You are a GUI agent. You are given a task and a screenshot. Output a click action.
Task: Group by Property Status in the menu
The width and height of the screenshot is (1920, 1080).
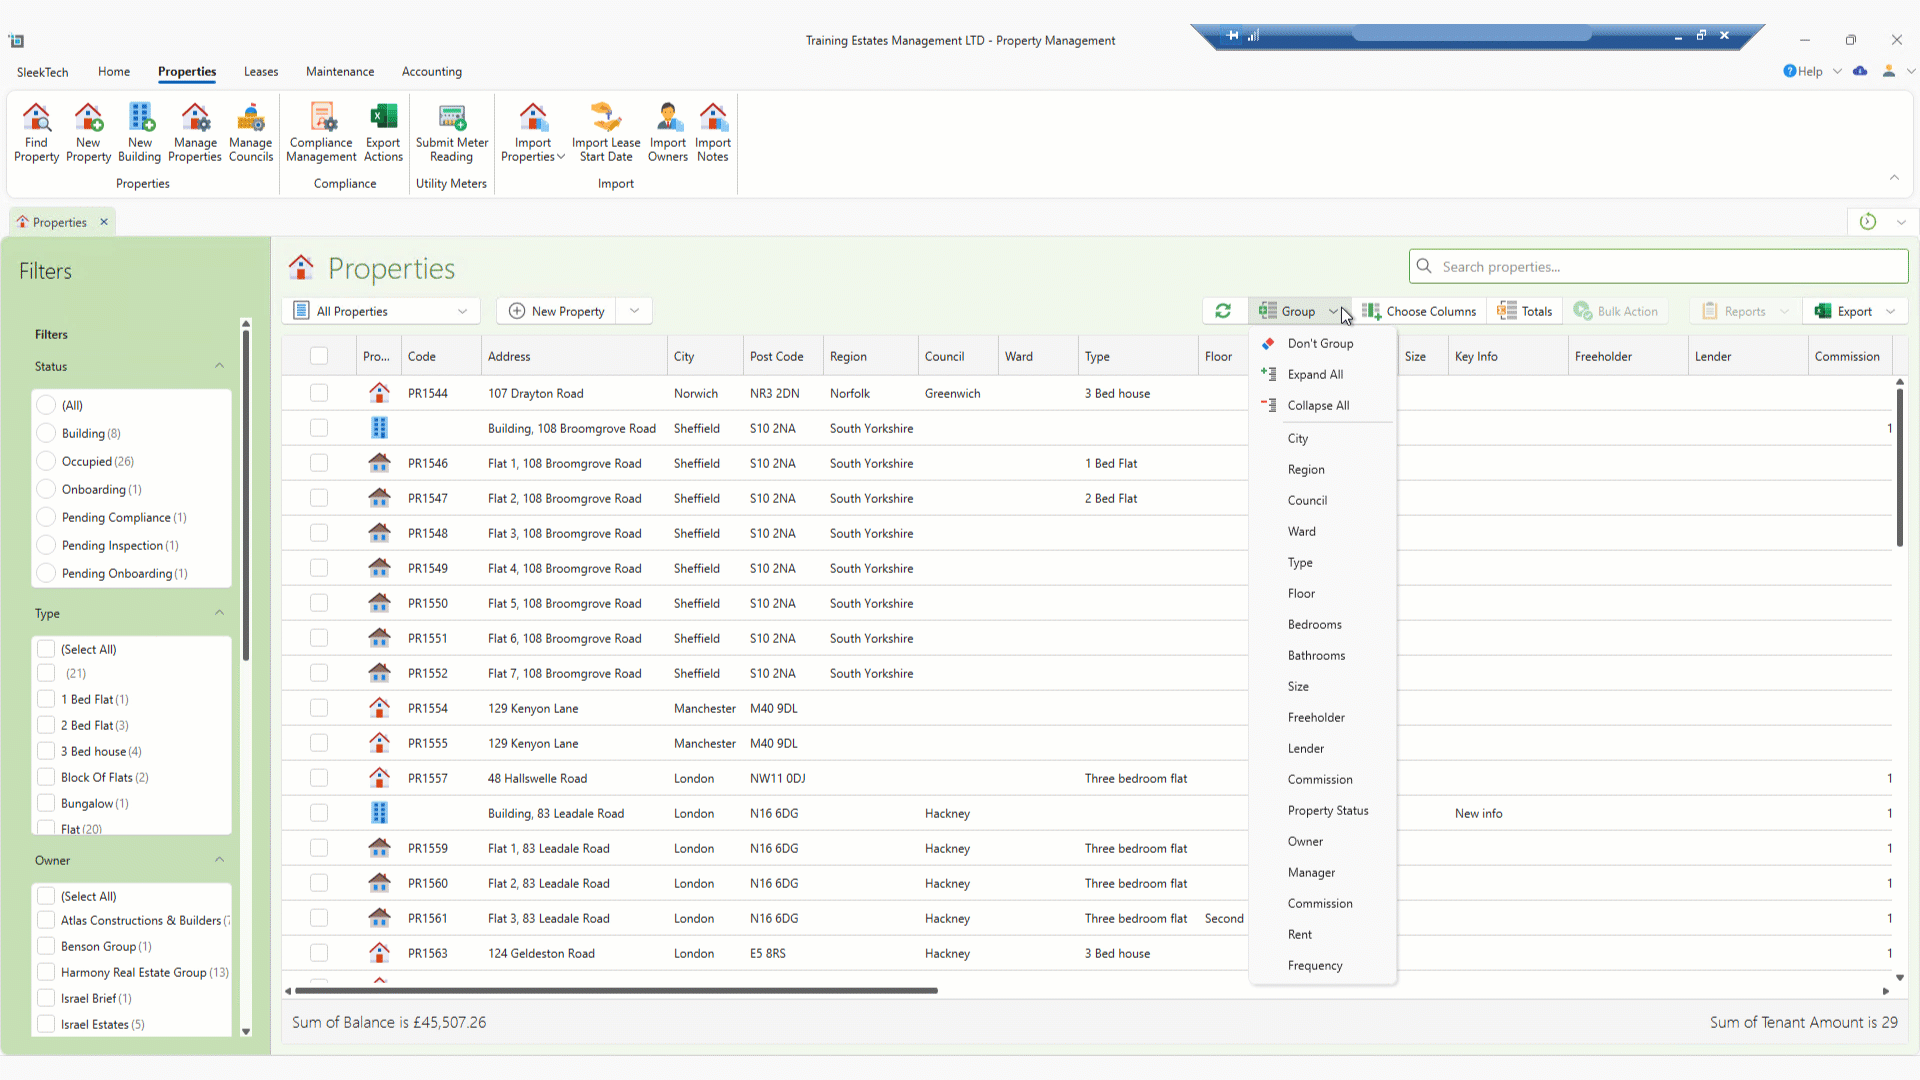(1327, 810)
